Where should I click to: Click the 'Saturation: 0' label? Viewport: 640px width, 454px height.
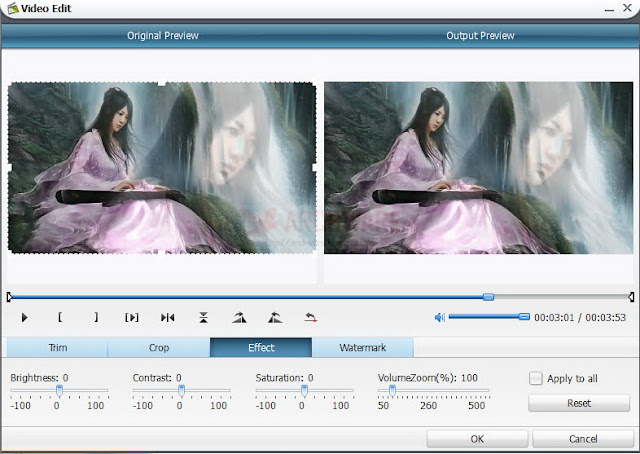(284, 378)
